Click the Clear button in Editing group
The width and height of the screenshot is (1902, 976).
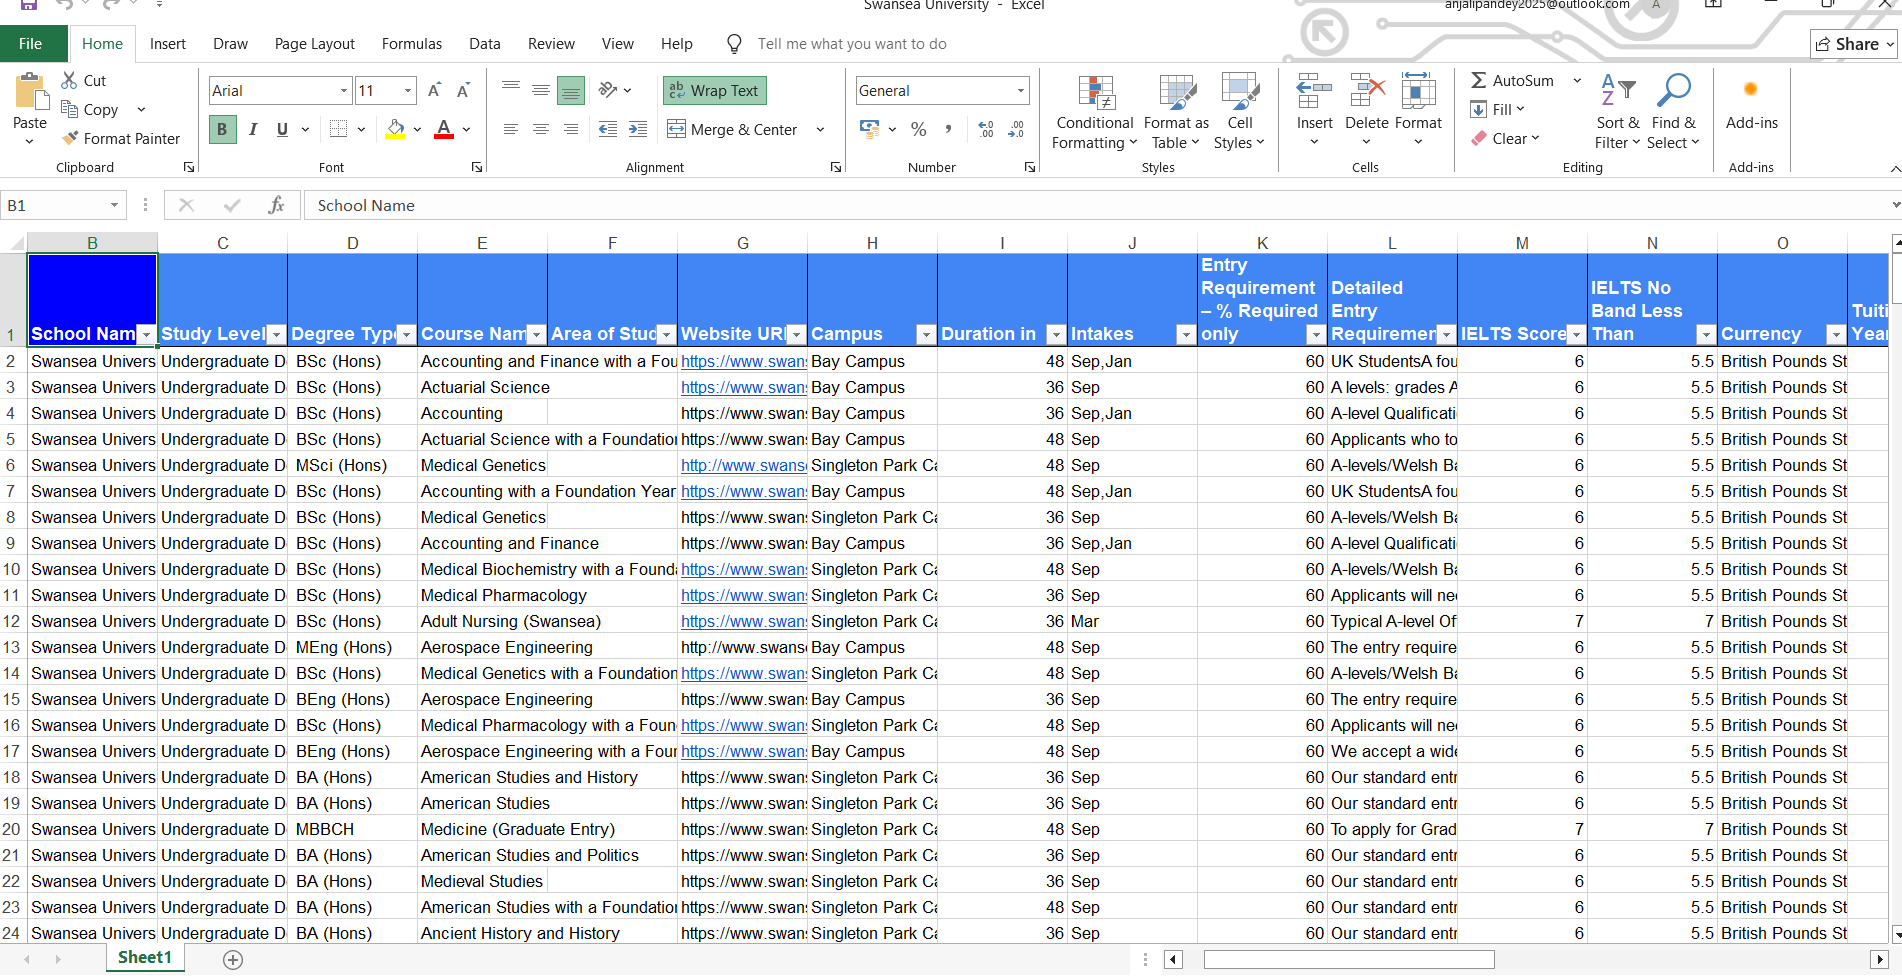point(1506,138)
